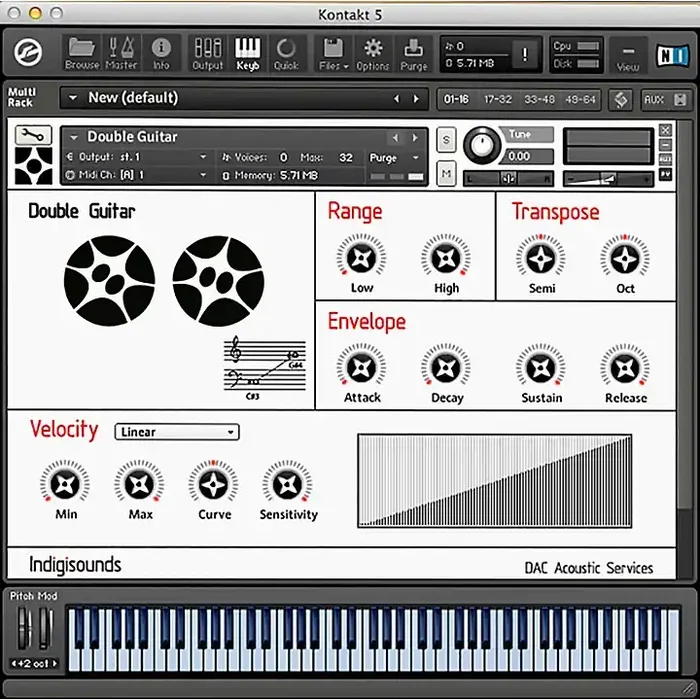The width and height of the screenshot is (700, 700).
Task: Click the velocity curve graph
Action: [495, 481]
